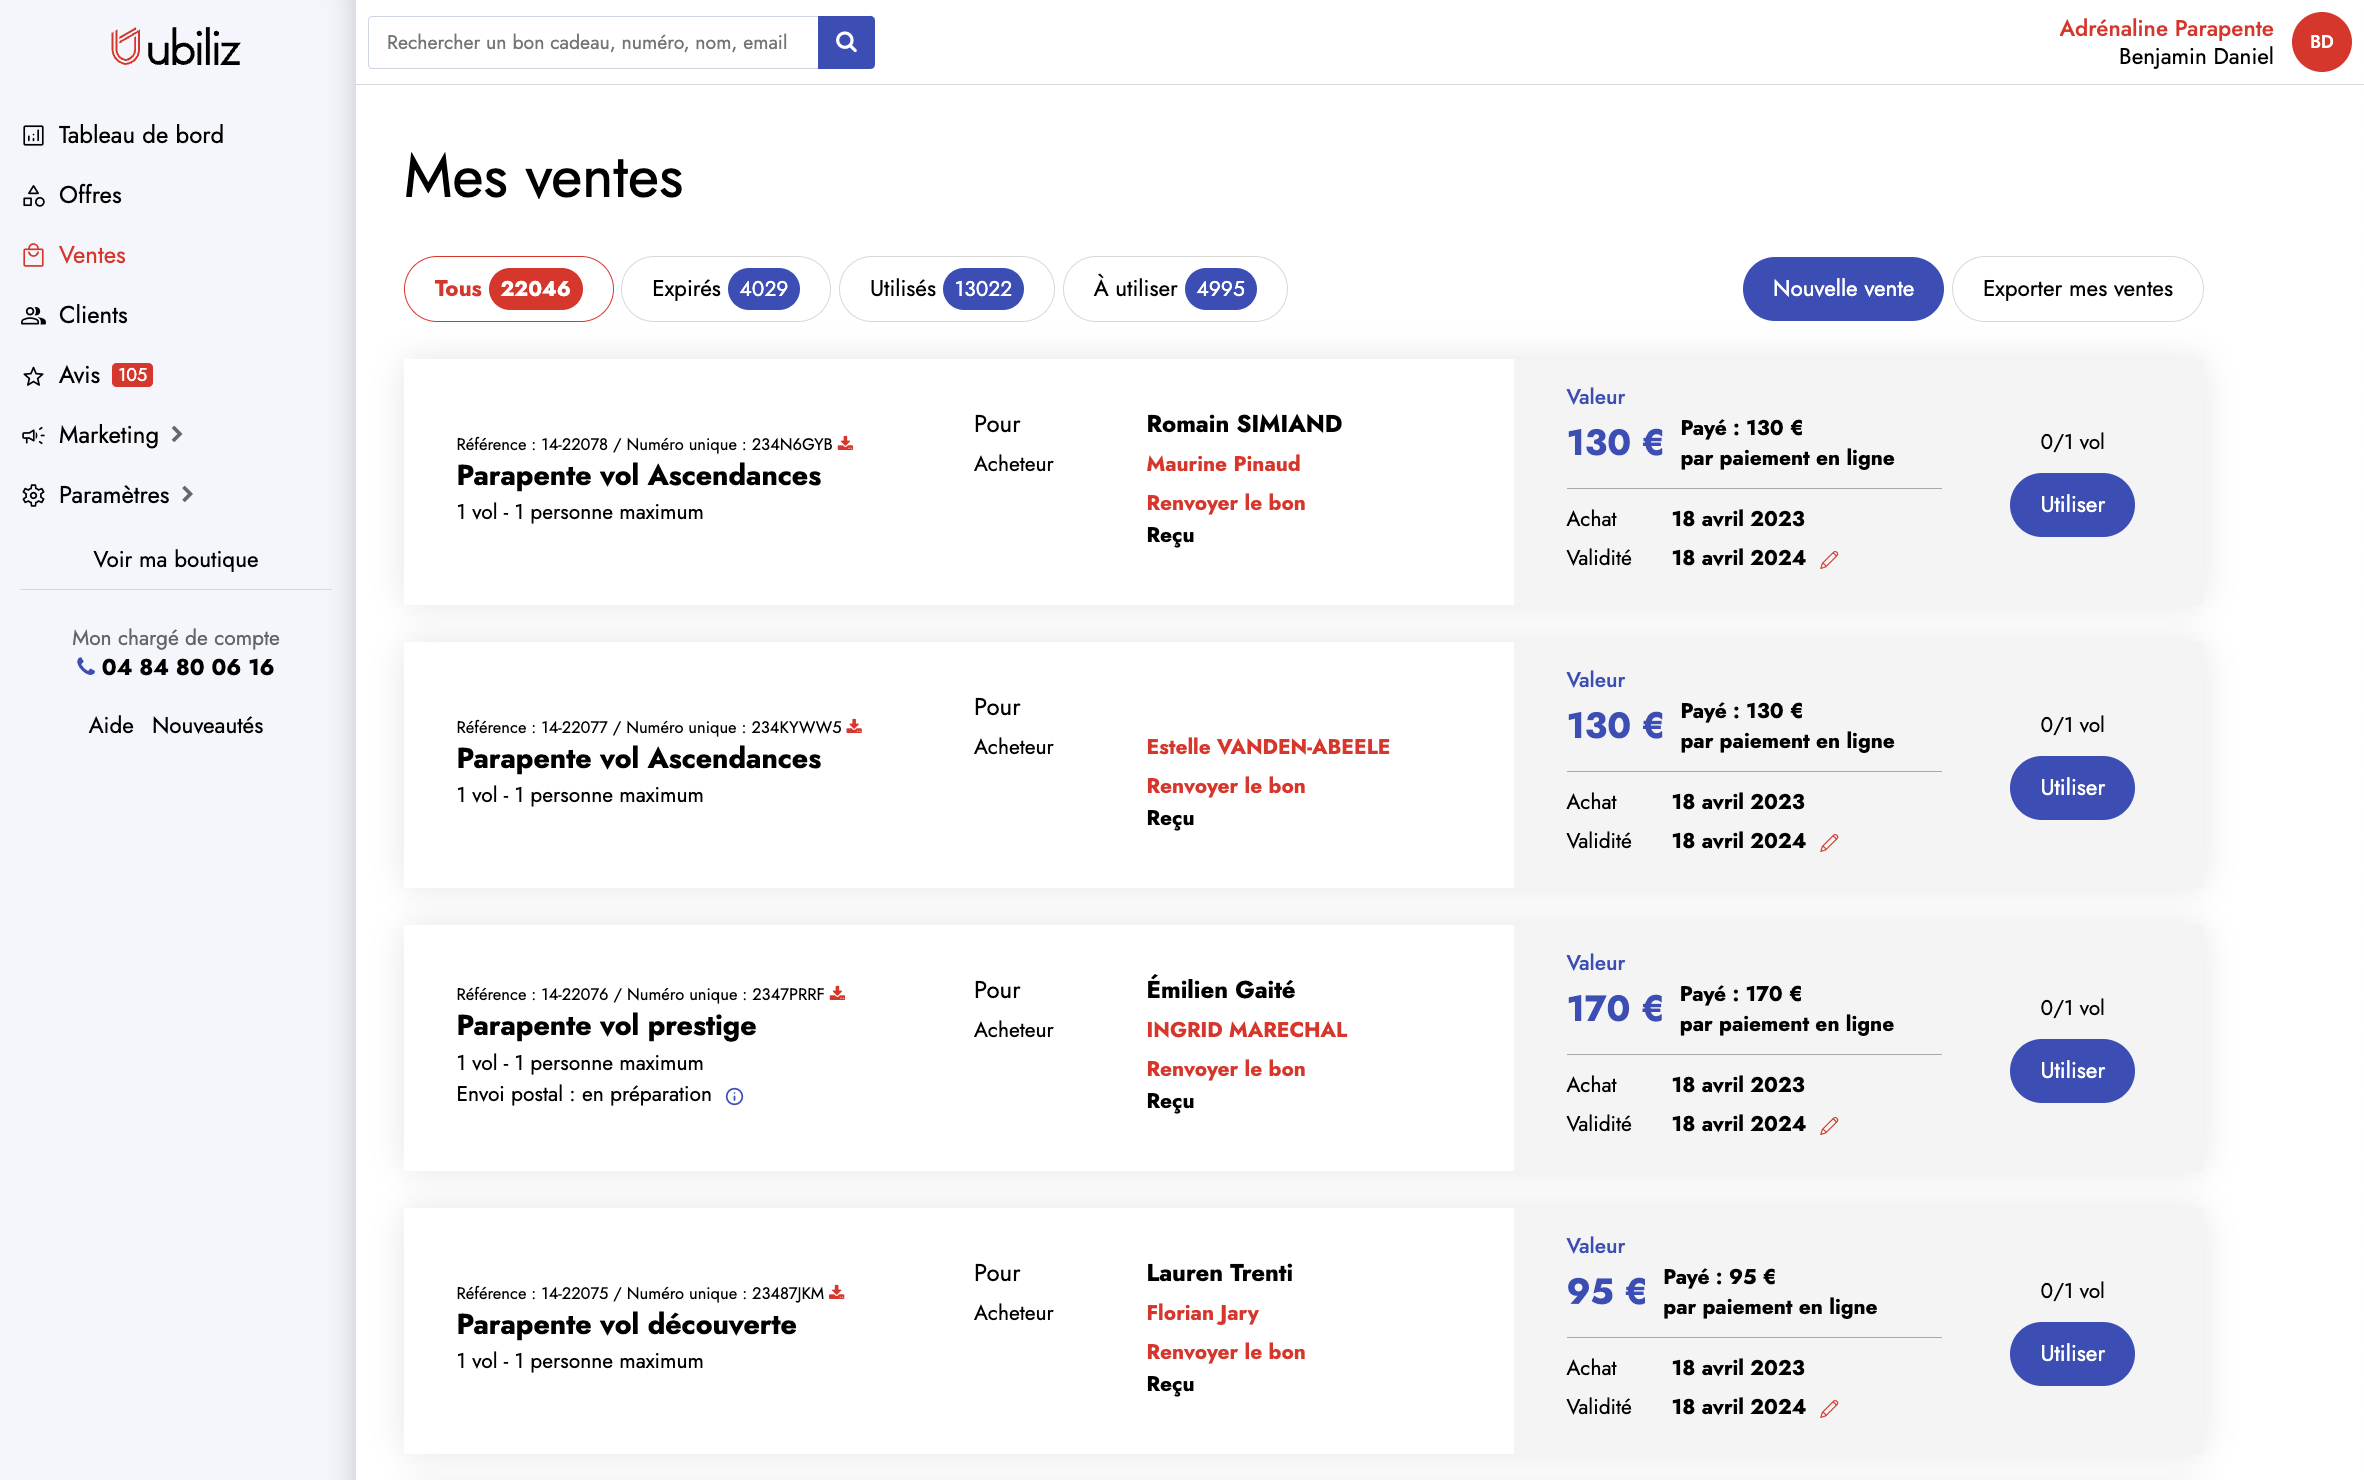This screenshot has height=1480, width=2364.
Task: Edit validity date of Romain SIMIAND's voucher
Action: 1829,560
